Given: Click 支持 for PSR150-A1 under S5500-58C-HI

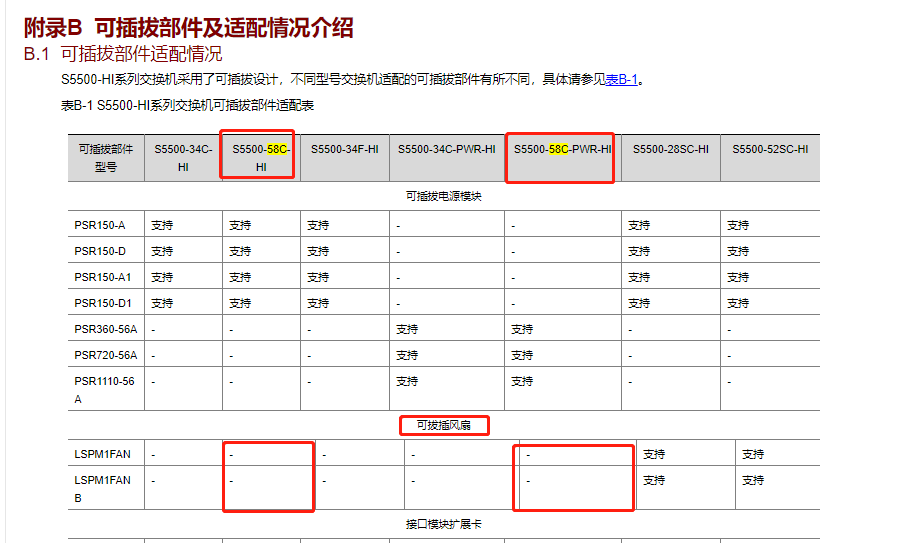Looking at the screenshot, I should 240,277.
